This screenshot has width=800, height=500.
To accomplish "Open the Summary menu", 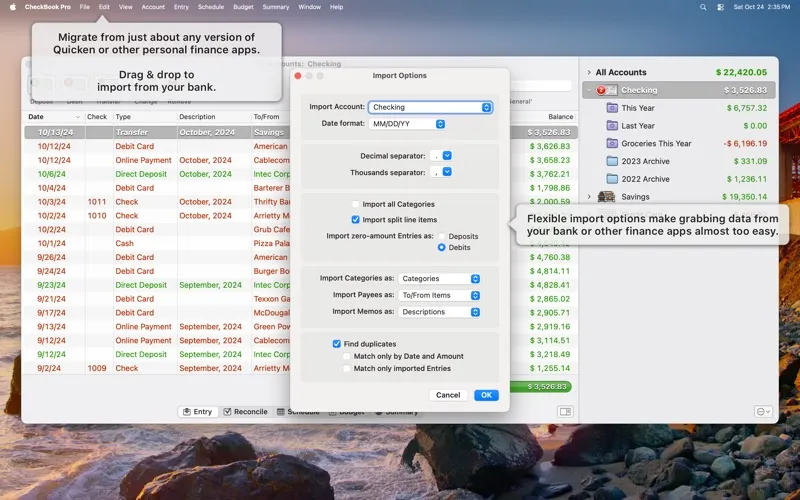I will coord(276,7).
